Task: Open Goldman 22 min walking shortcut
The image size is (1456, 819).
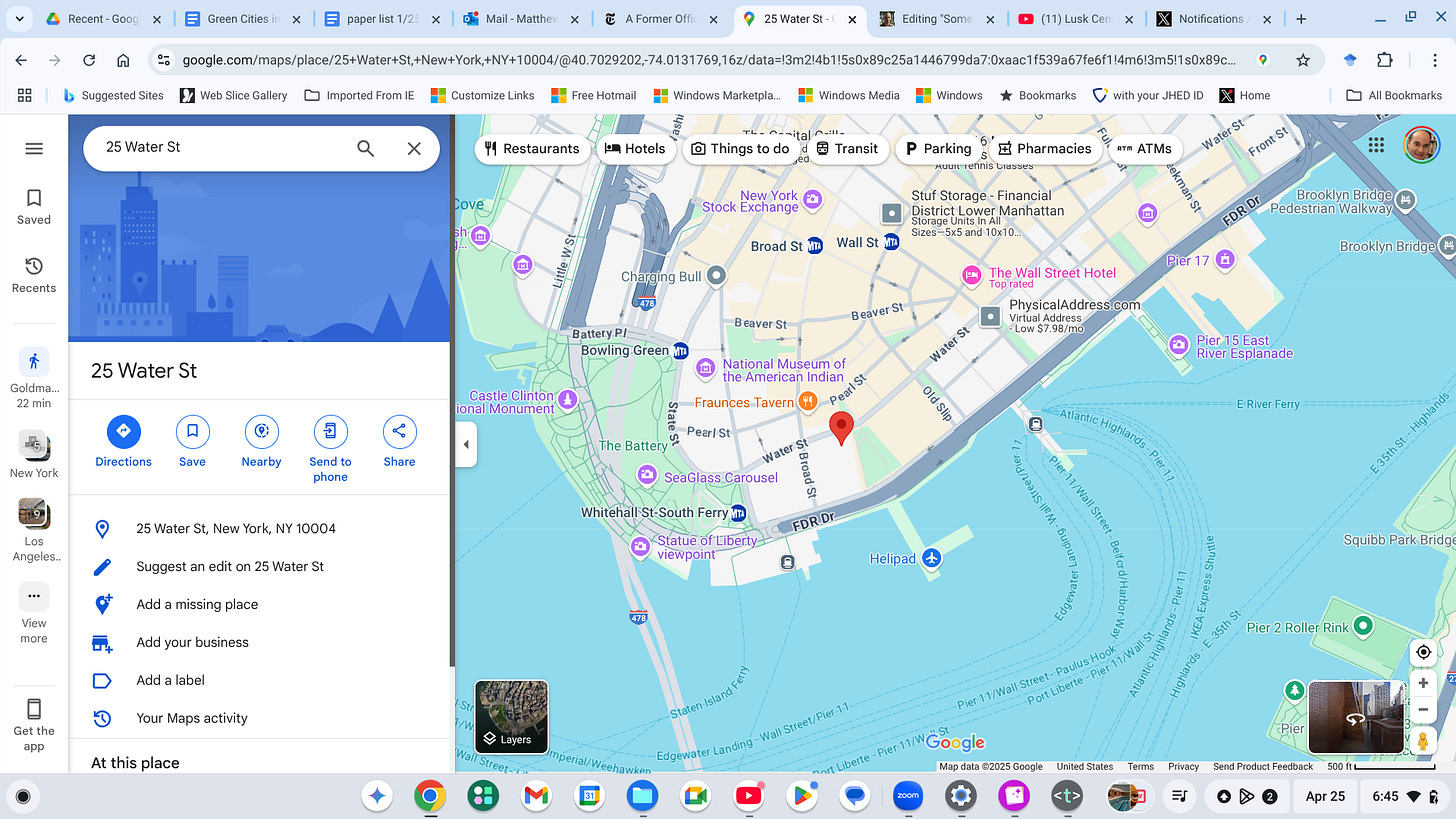Action: pyautogui.click(x=34, y=379)
